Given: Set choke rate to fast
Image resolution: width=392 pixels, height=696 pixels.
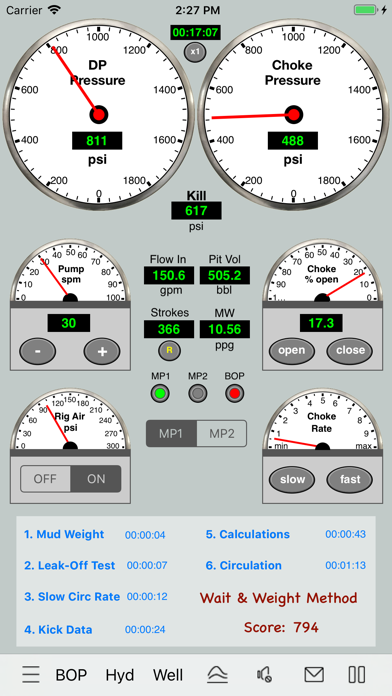Looking at the screenshot, I should [350, 479].
